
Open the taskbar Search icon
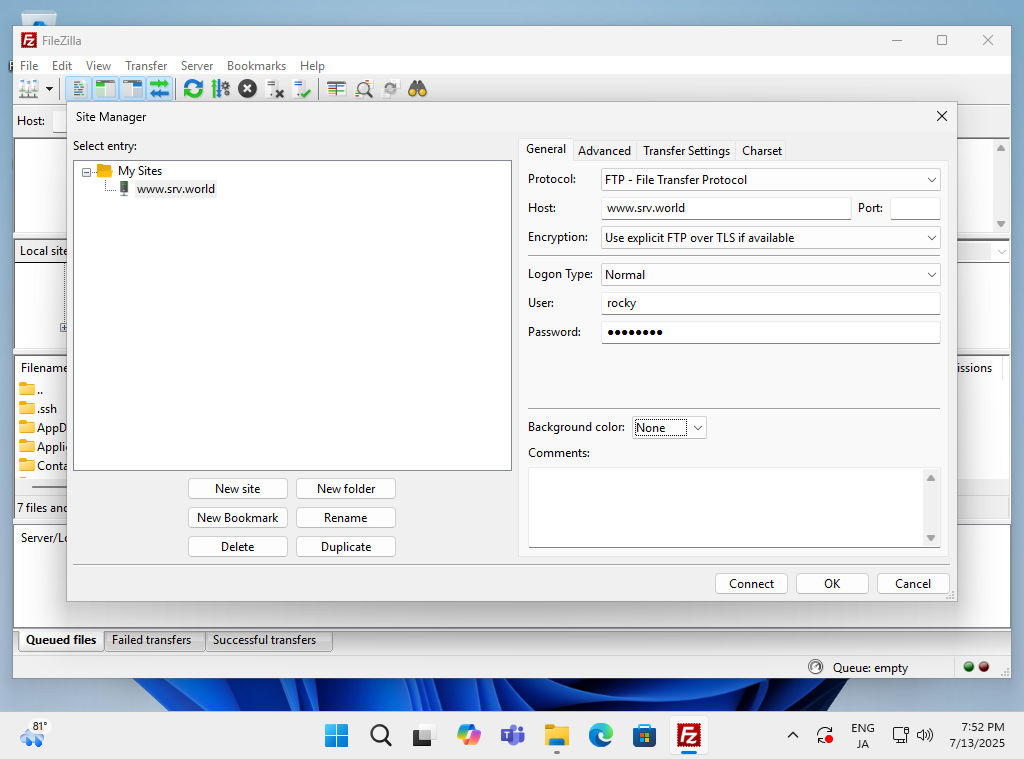point(381,735)
